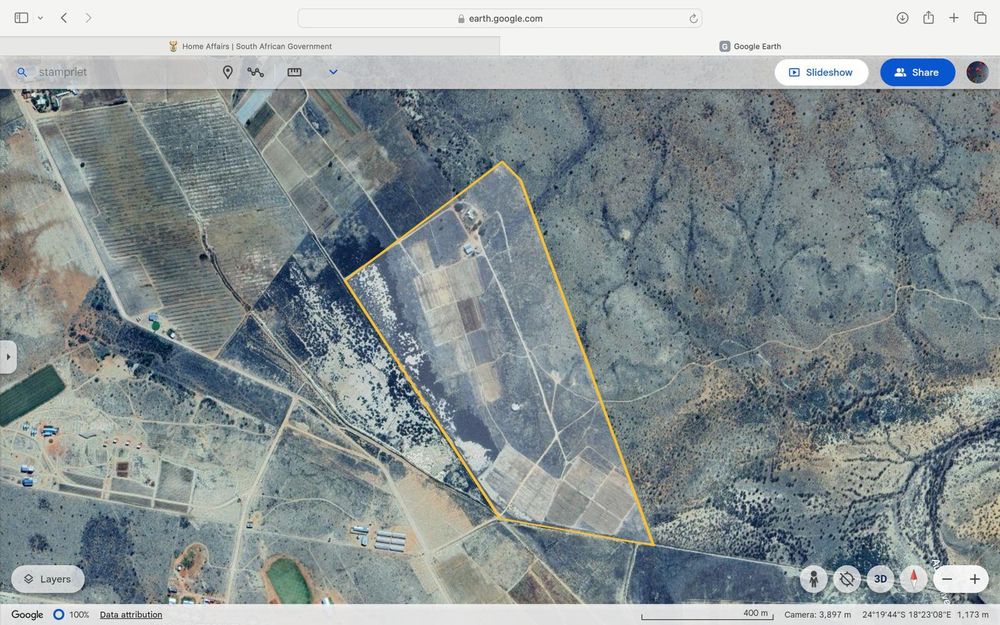Viewport: 1000px width, 625px height.
Task: Click the user account avatar
Action: click(x=977, y=72)
